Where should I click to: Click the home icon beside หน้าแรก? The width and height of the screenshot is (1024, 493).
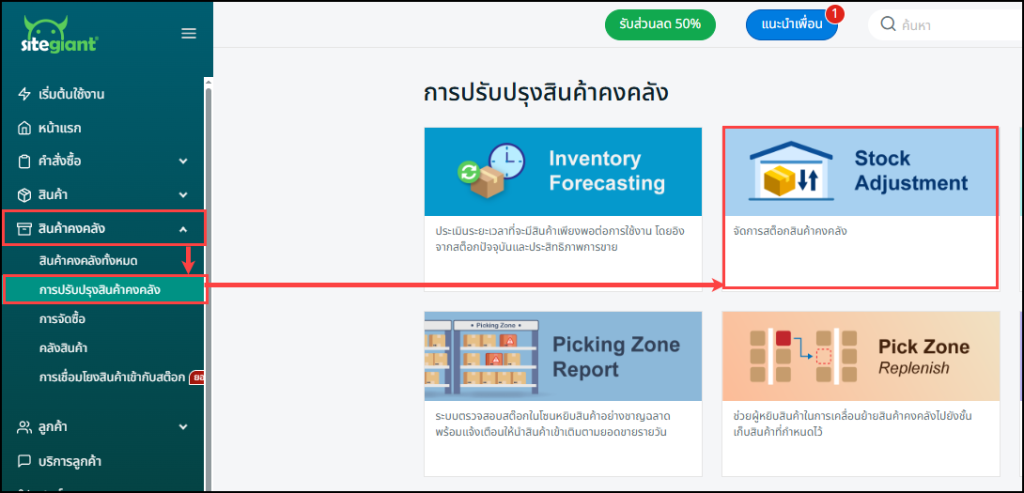[25, 128]
